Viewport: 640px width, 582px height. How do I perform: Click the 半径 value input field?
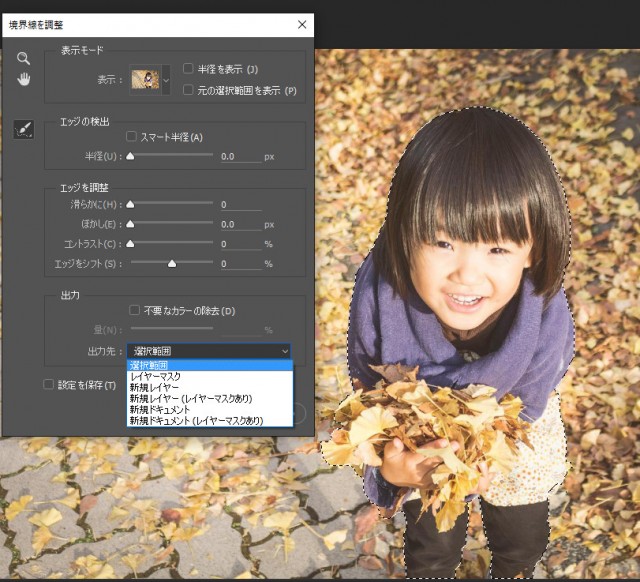point(239,157)
